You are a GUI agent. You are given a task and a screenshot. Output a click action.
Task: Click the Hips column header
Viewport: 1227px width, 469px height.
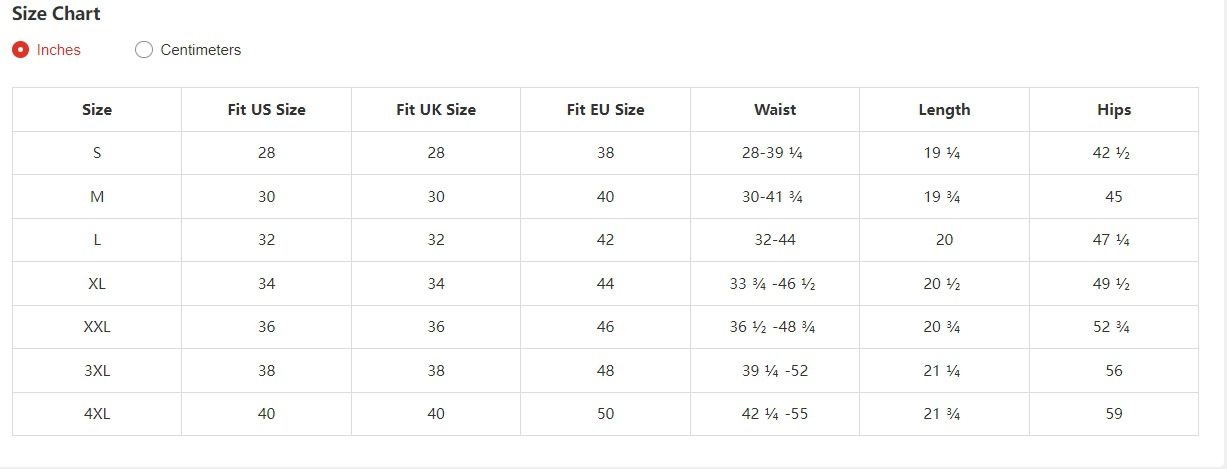[1114, 110]
